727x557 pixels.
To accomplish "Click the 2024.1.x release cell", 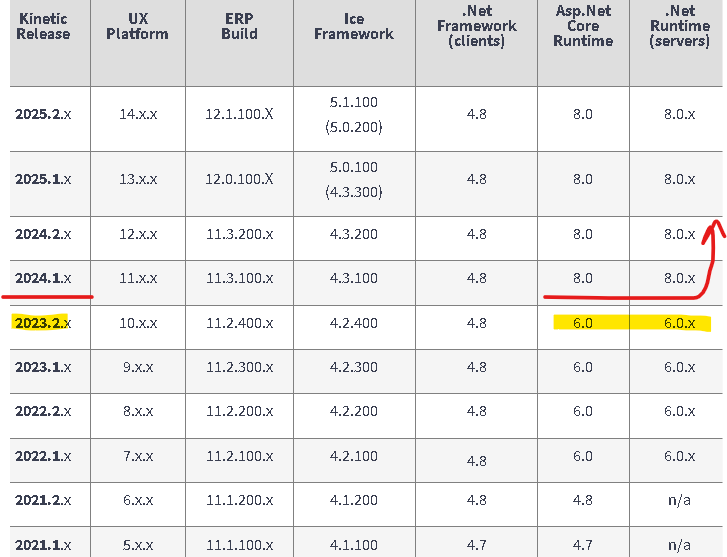I will tap(43, 279).
